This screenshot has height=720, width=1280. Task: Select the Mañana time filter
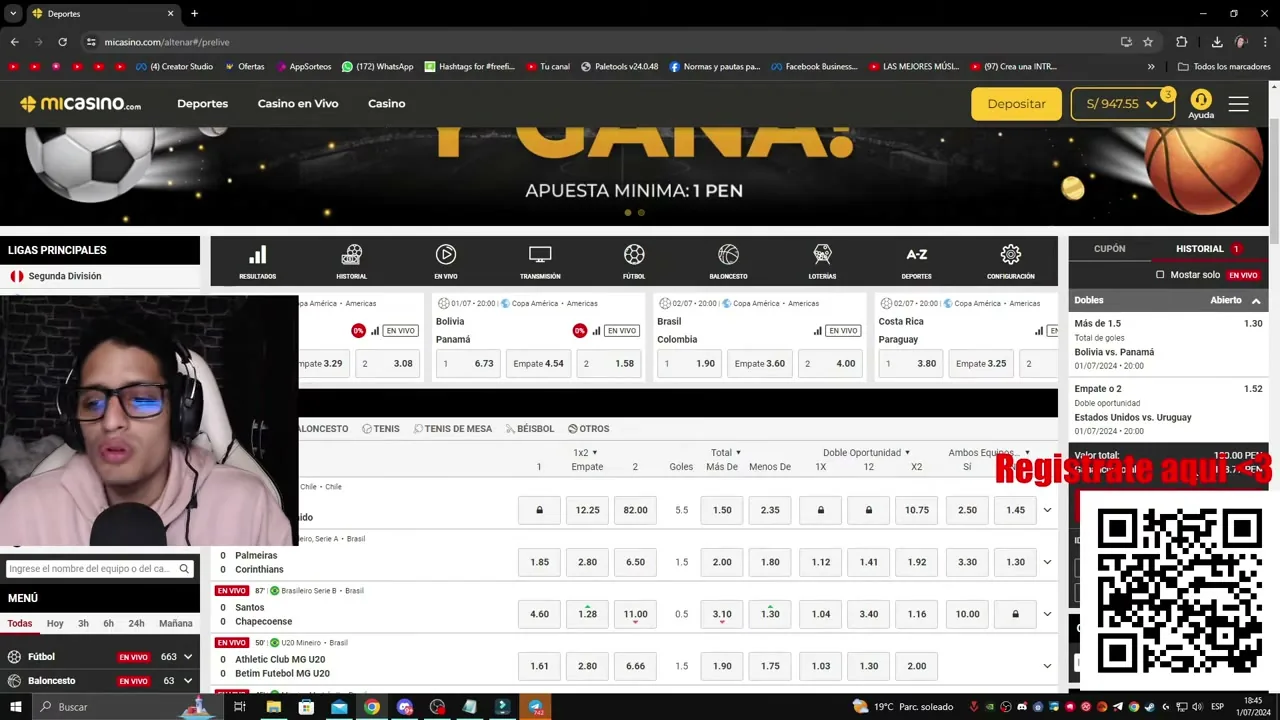pos(175,624)
